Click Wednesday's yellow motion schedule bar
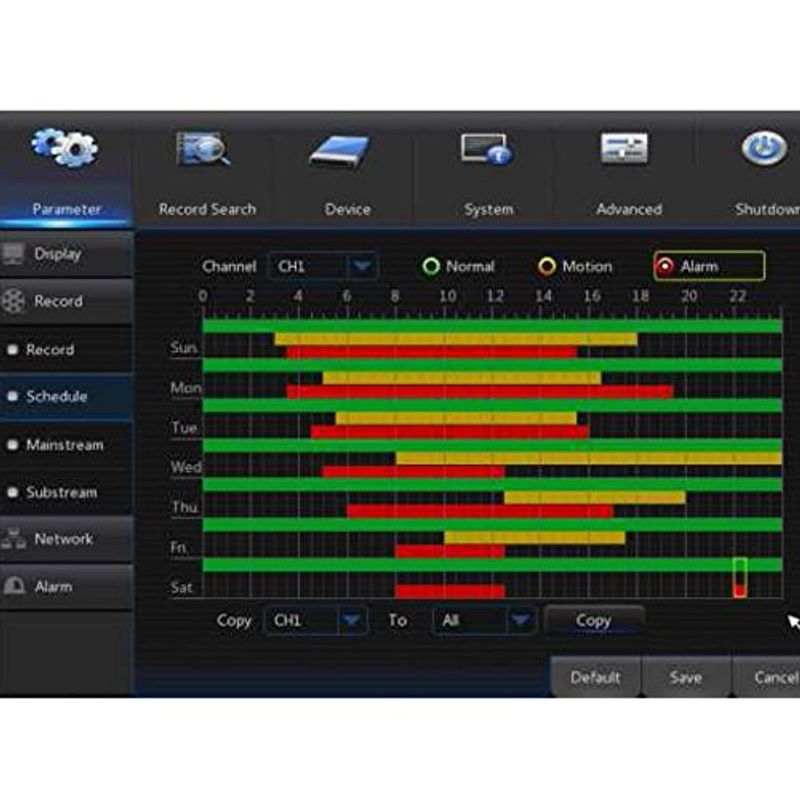This screenshot has height=800, width=800. tap(588, 458)
